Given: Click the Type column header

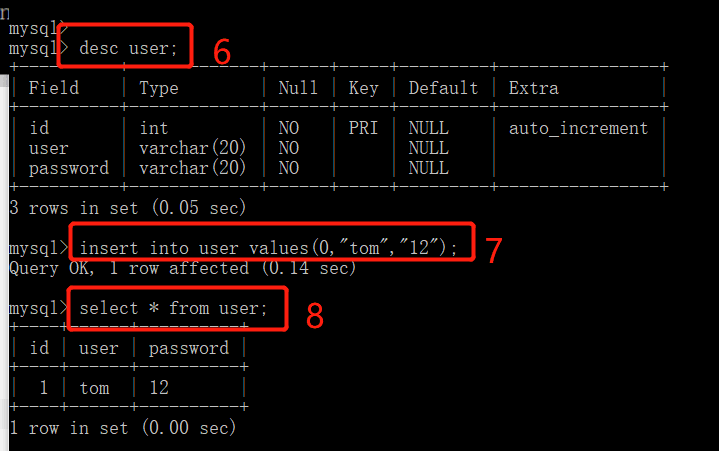Looking at the screenshot, I should click(x=159, y=88).
